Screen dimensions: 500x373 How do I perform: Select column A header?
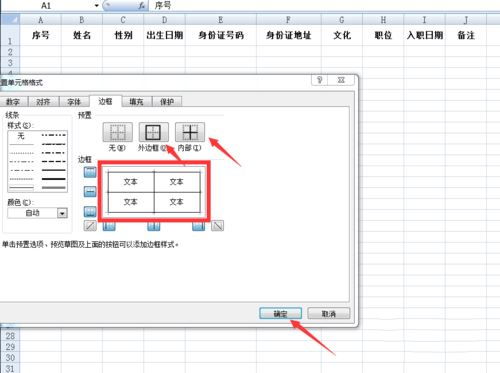(x=41, y=20)
